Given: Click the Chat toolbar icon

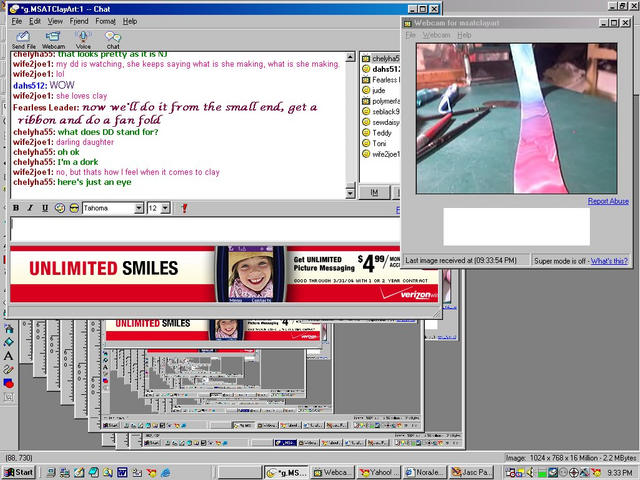Looking at the screenshot, I should [113, 40].
